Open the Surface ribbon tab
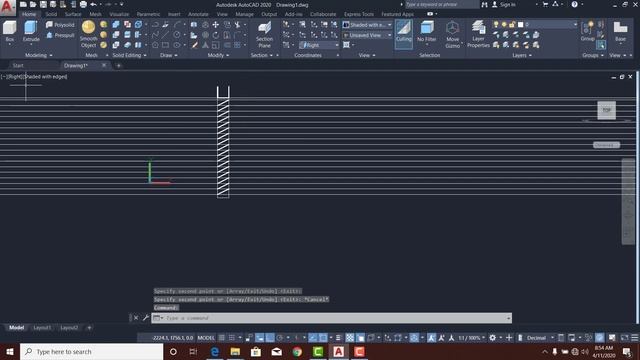This screenshot has width=640, height=360. [73, 14]
